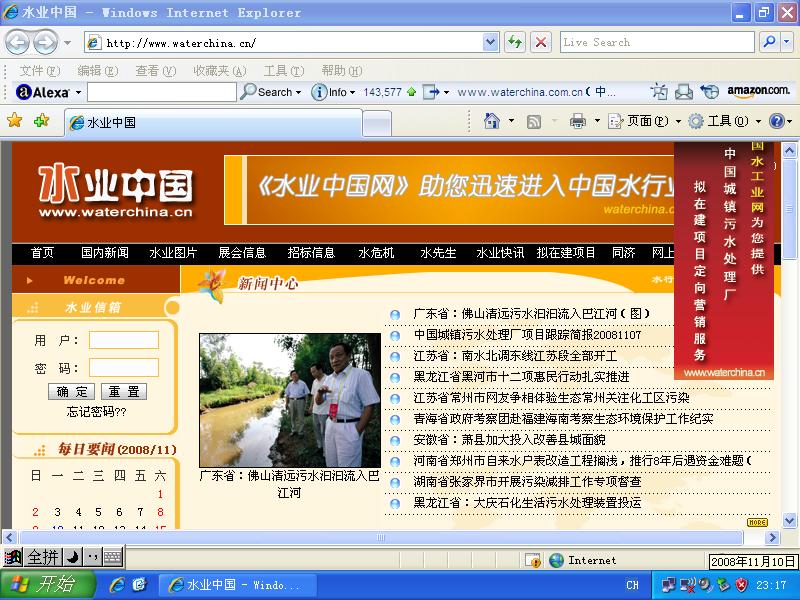This screenshot has height=600, width=800.
Task: Open the 展会信息 navigation link
Action: click(242, 253)
